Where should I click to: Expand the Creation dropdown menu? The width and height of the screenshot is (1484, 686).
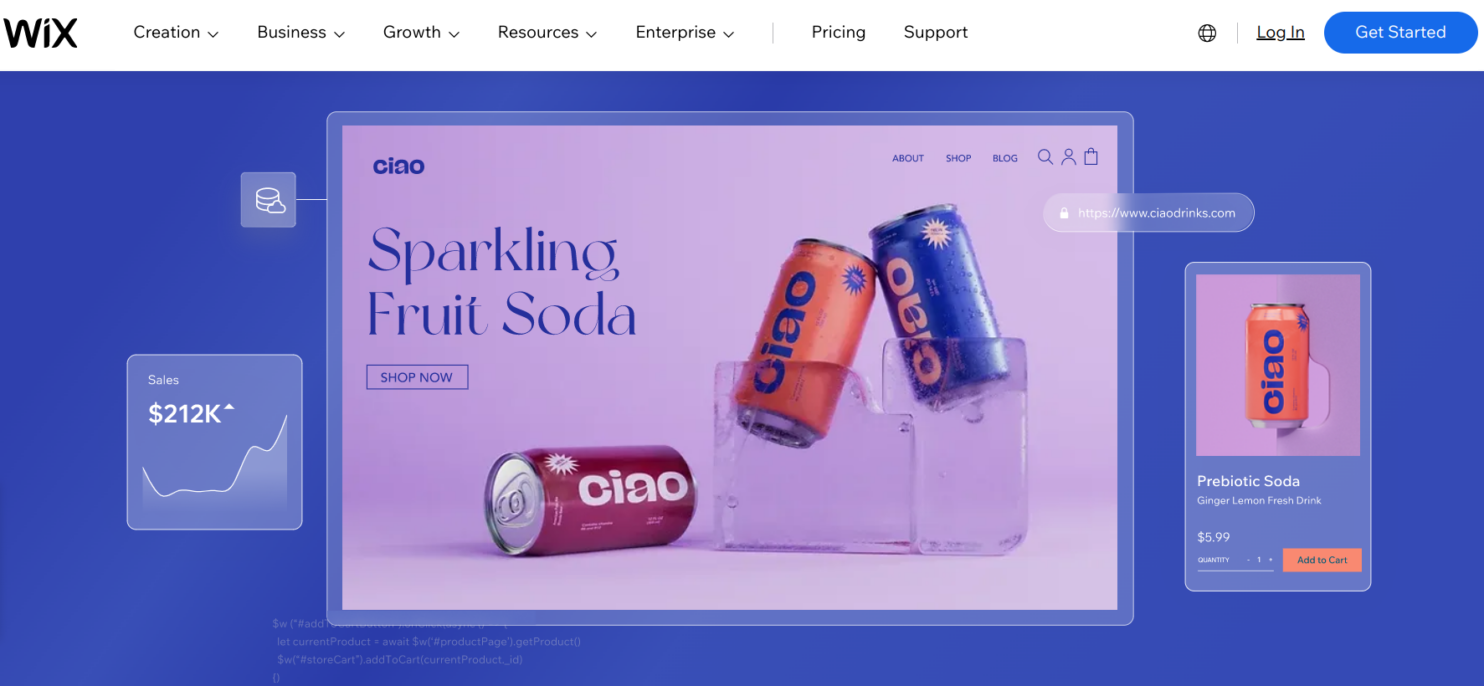pos(176,33)
